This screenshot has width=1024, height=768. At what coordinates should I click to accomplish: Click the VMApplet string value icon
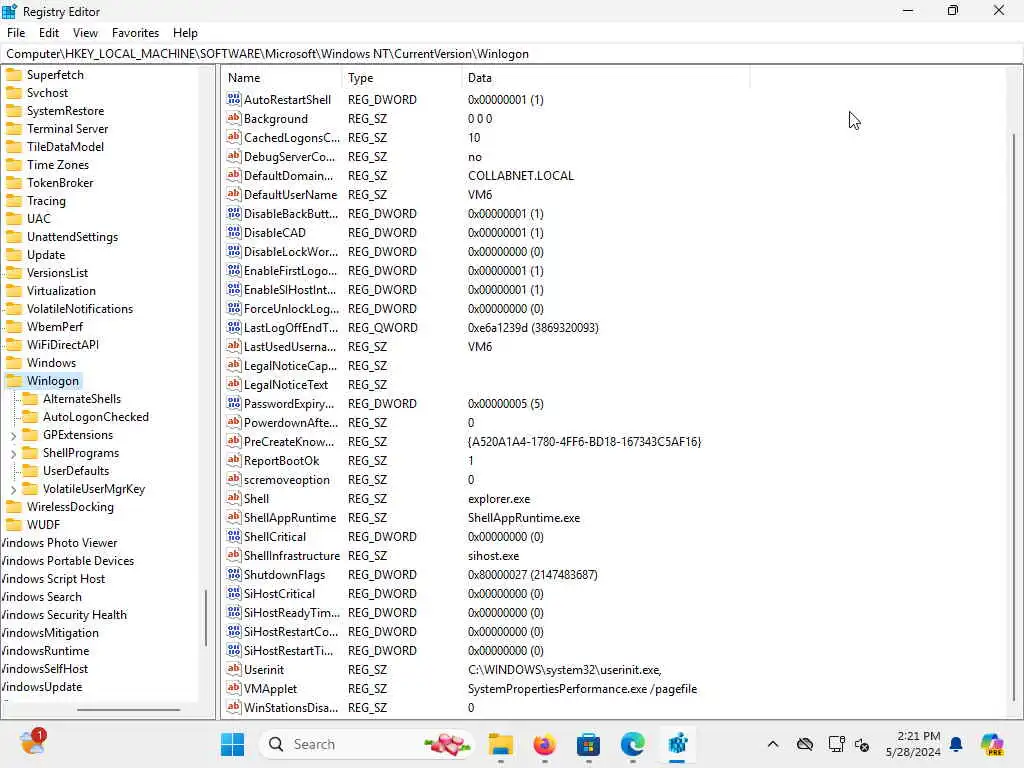click(234, 688)
